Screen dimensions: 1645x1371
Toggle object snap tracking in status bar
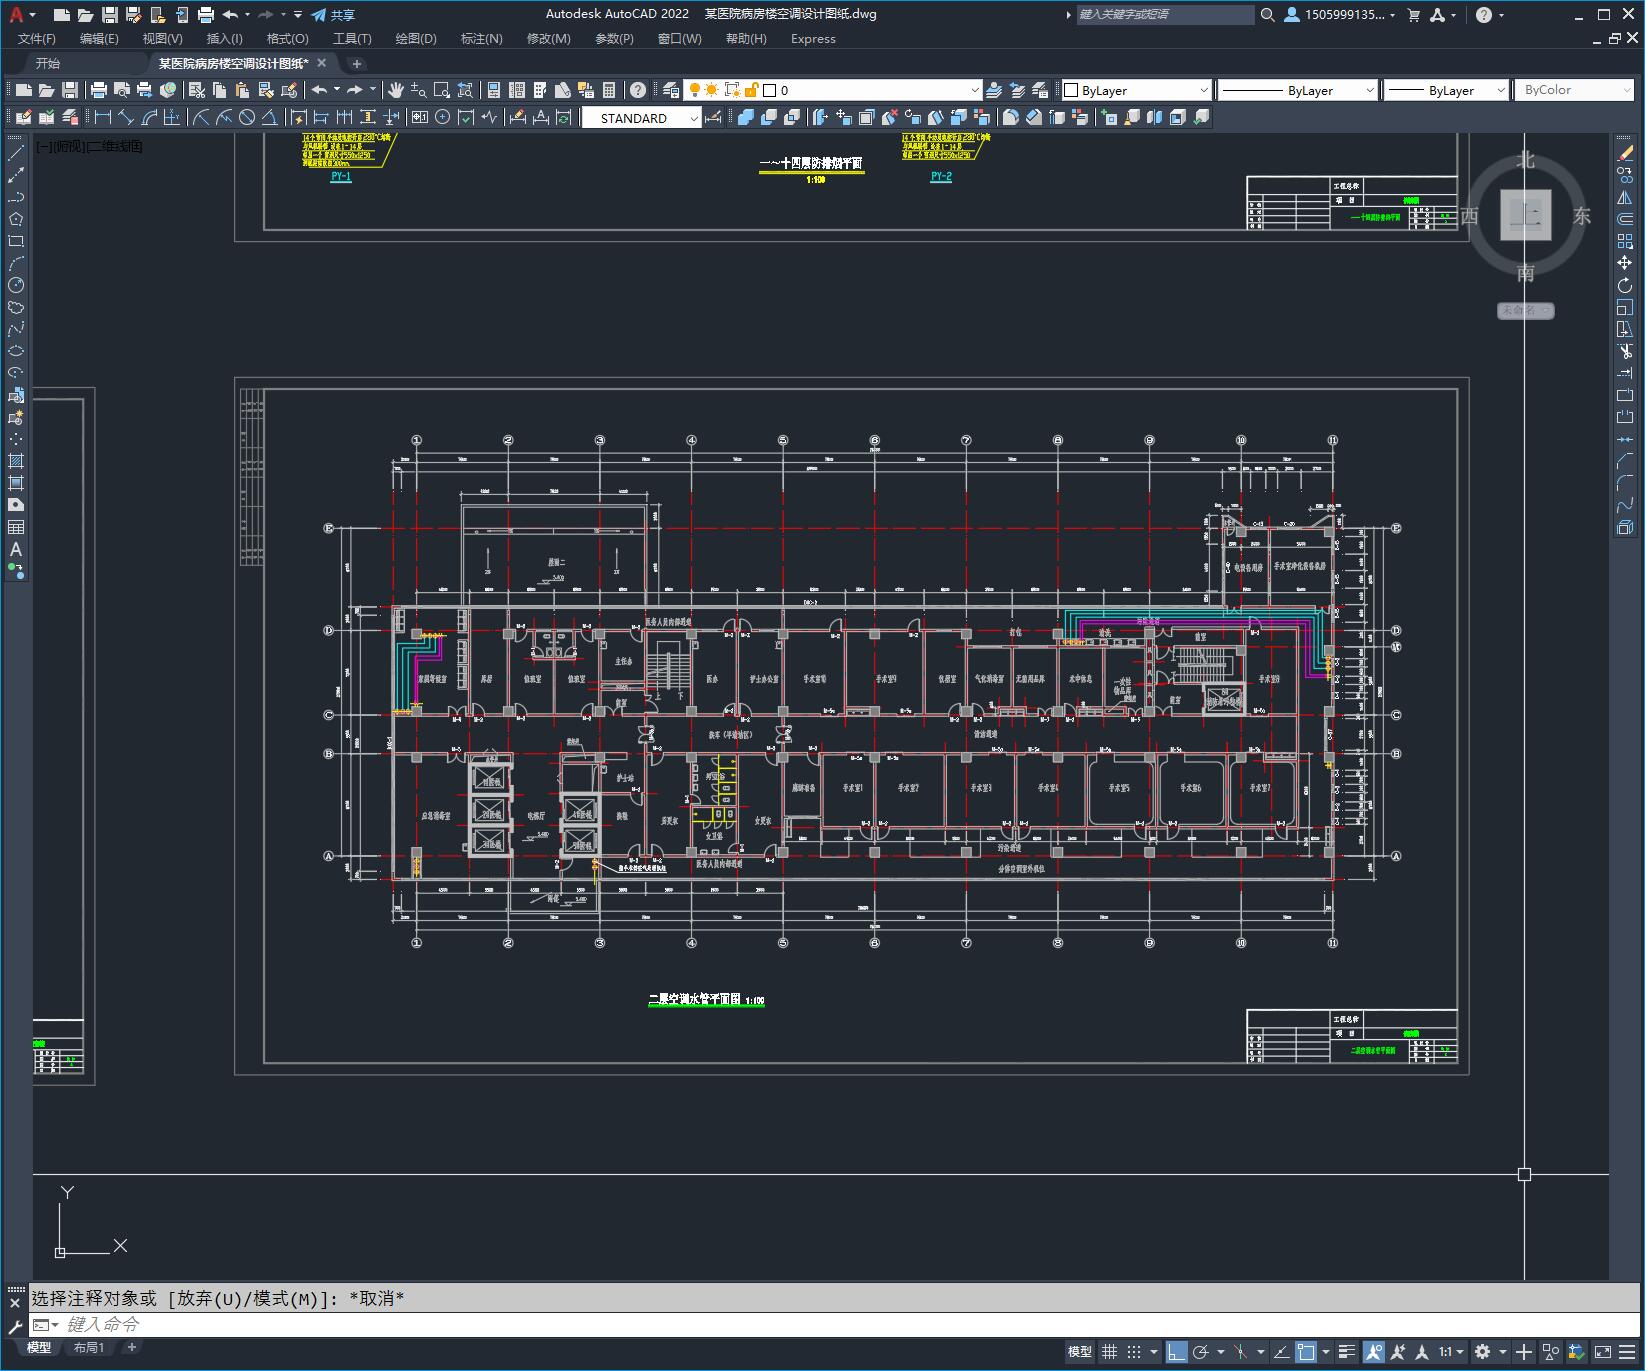pyautogui.click(x=1281, y=1352)
